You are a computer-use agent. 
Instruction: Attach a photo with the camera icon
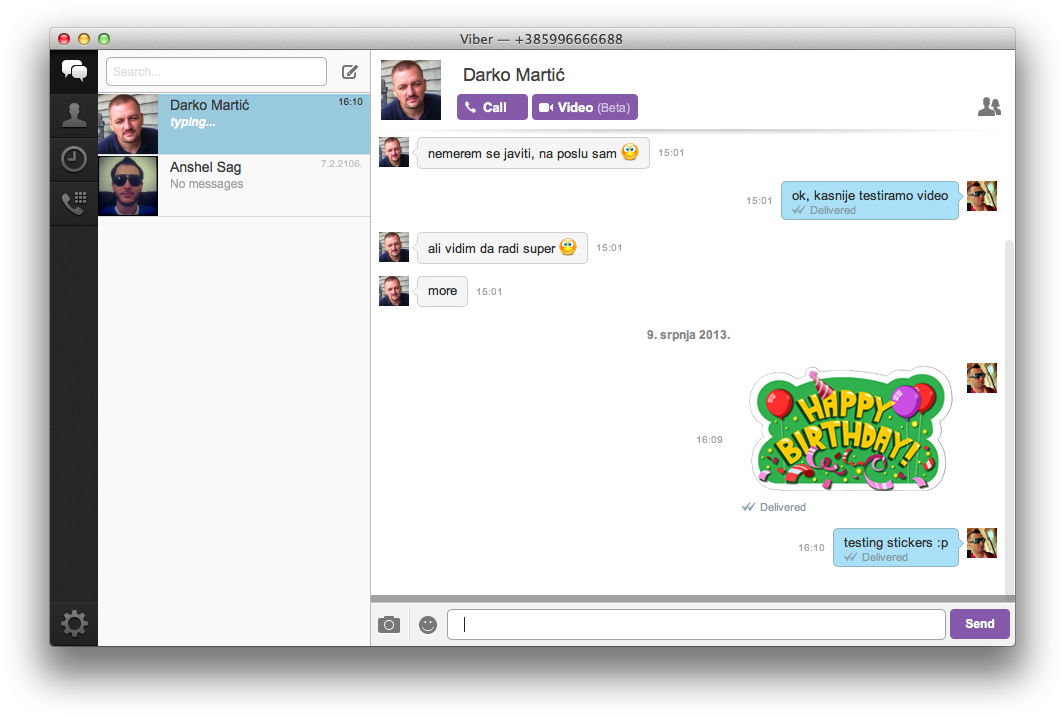point(389,623)
